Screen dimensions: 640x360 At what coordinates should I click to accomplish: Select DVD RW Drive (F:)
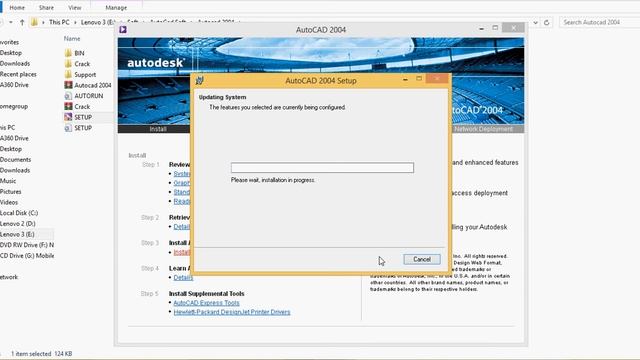[x=27, y=244]
